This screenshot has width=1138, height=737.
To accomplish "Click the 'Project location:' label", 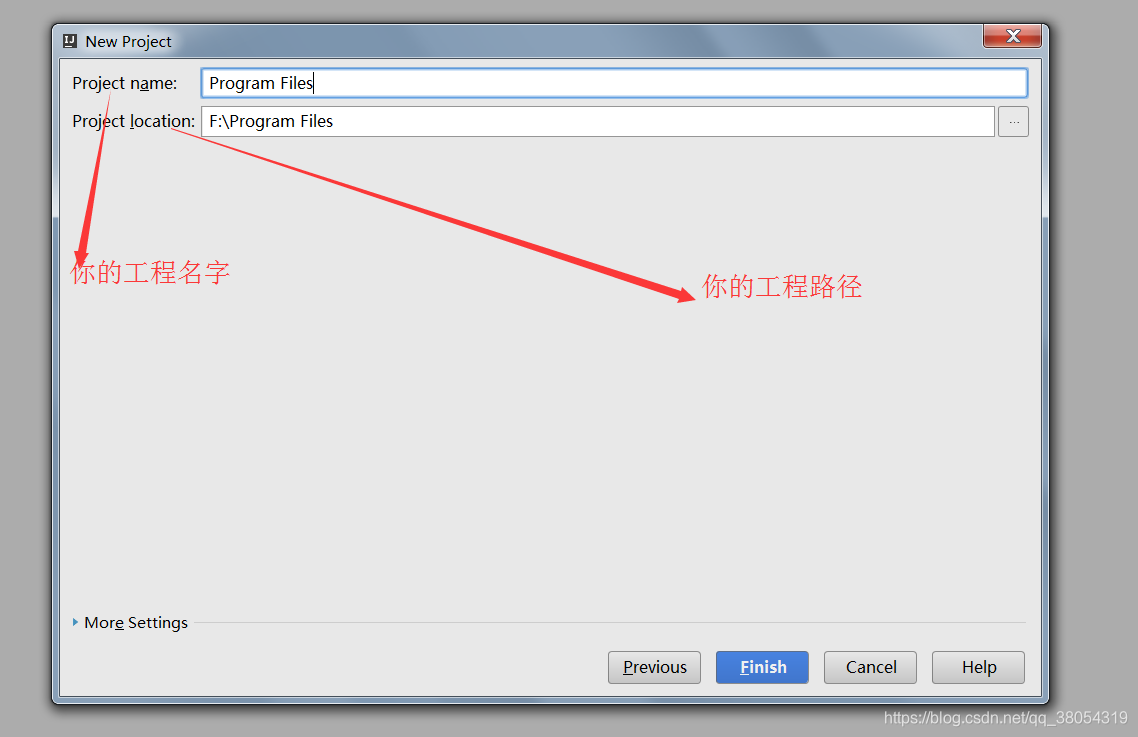I will point(134,121).
